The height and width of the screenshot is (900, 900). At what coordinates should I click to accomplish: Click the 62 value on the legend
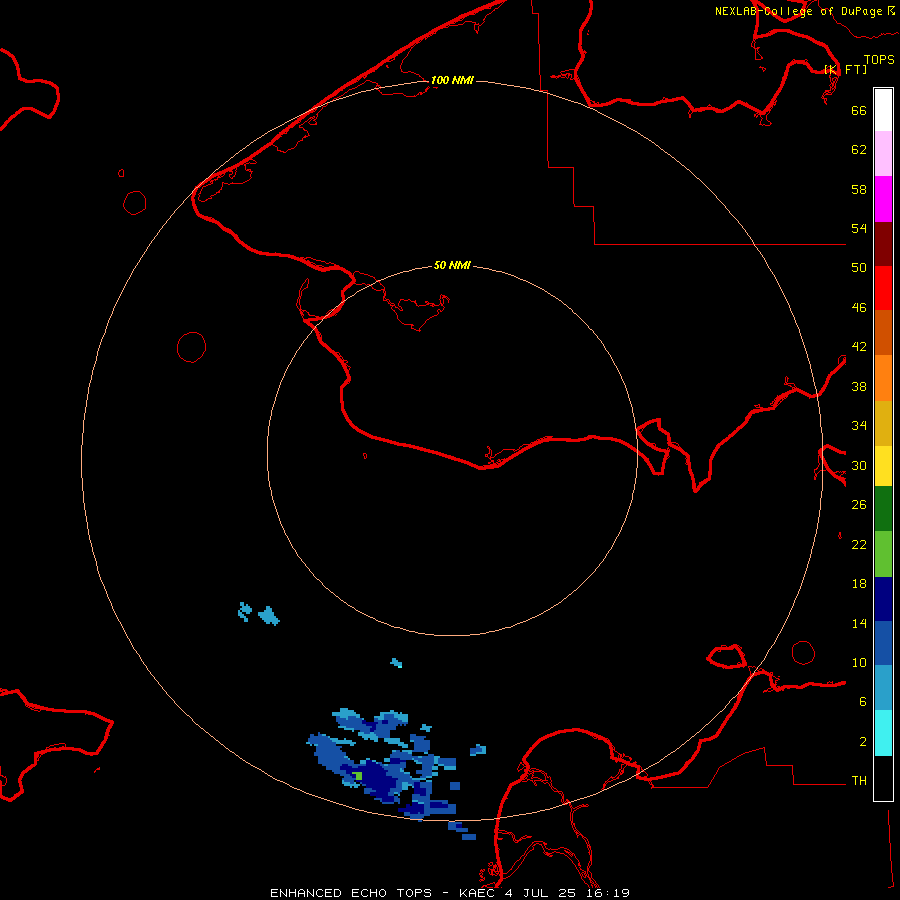click(859, 150)
